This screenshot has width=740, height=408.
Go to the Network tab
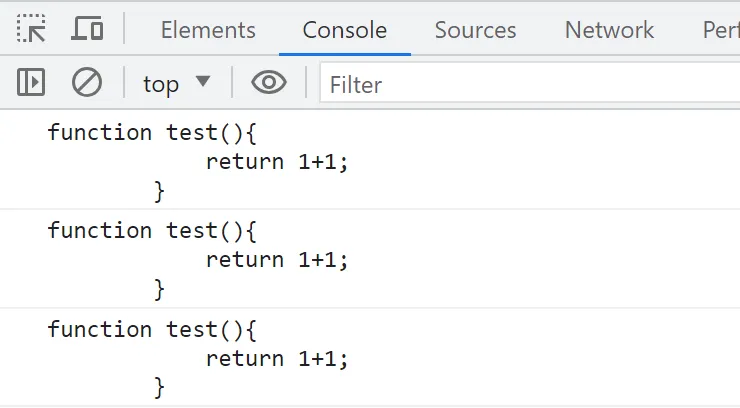pyautogui.click(x=609, y=30)
